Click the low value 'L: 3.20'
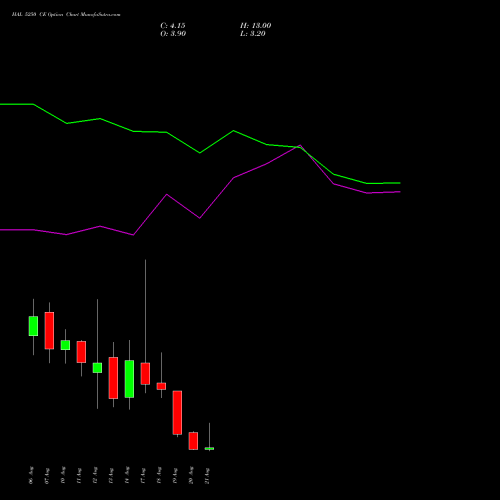 click(x=253, y=34)
